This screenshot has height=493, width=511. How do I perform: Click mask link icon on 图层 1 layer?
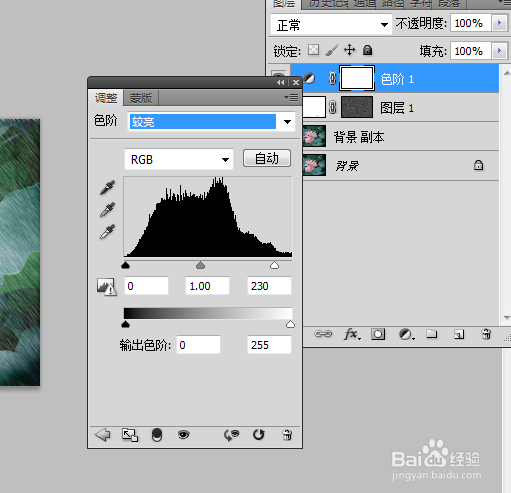tap(332, 107)
